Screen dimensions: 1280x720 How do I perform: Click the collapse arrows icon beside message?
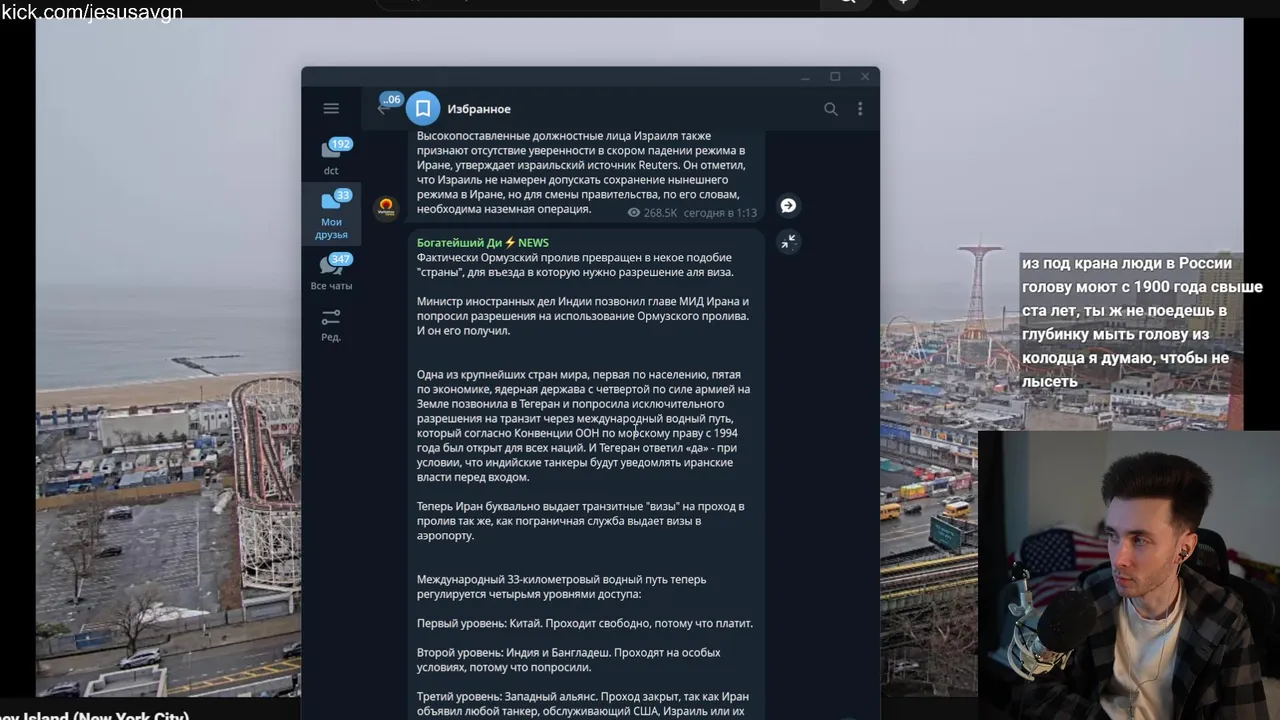click(x=789, y=242)
